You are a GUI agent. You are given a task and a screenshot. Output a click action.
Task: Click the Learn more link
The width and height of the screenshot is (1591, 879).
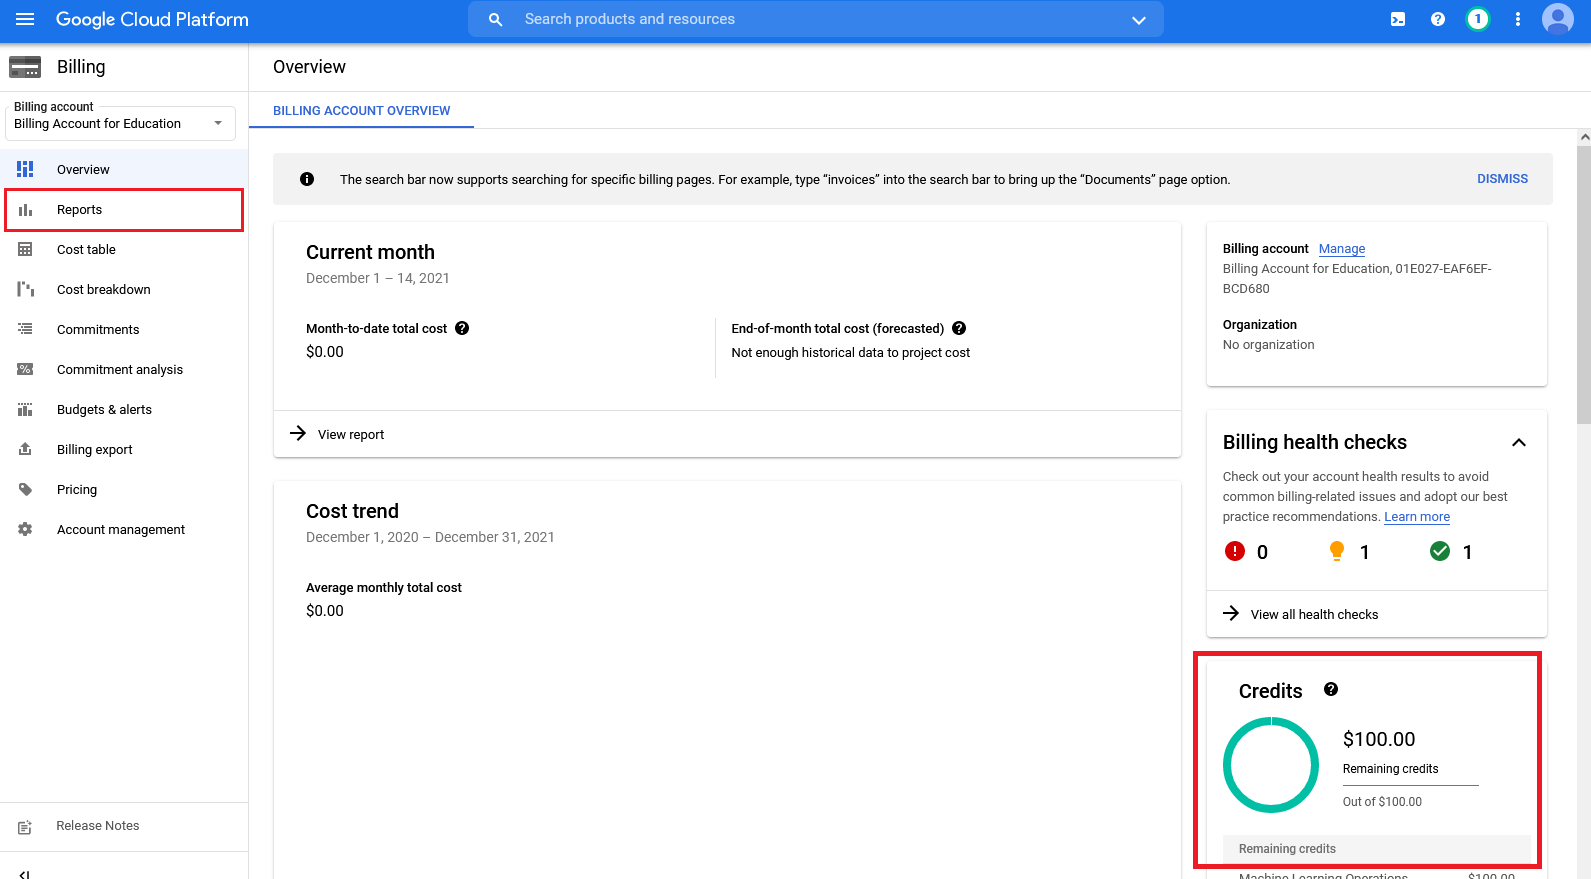click(1416, 517)
